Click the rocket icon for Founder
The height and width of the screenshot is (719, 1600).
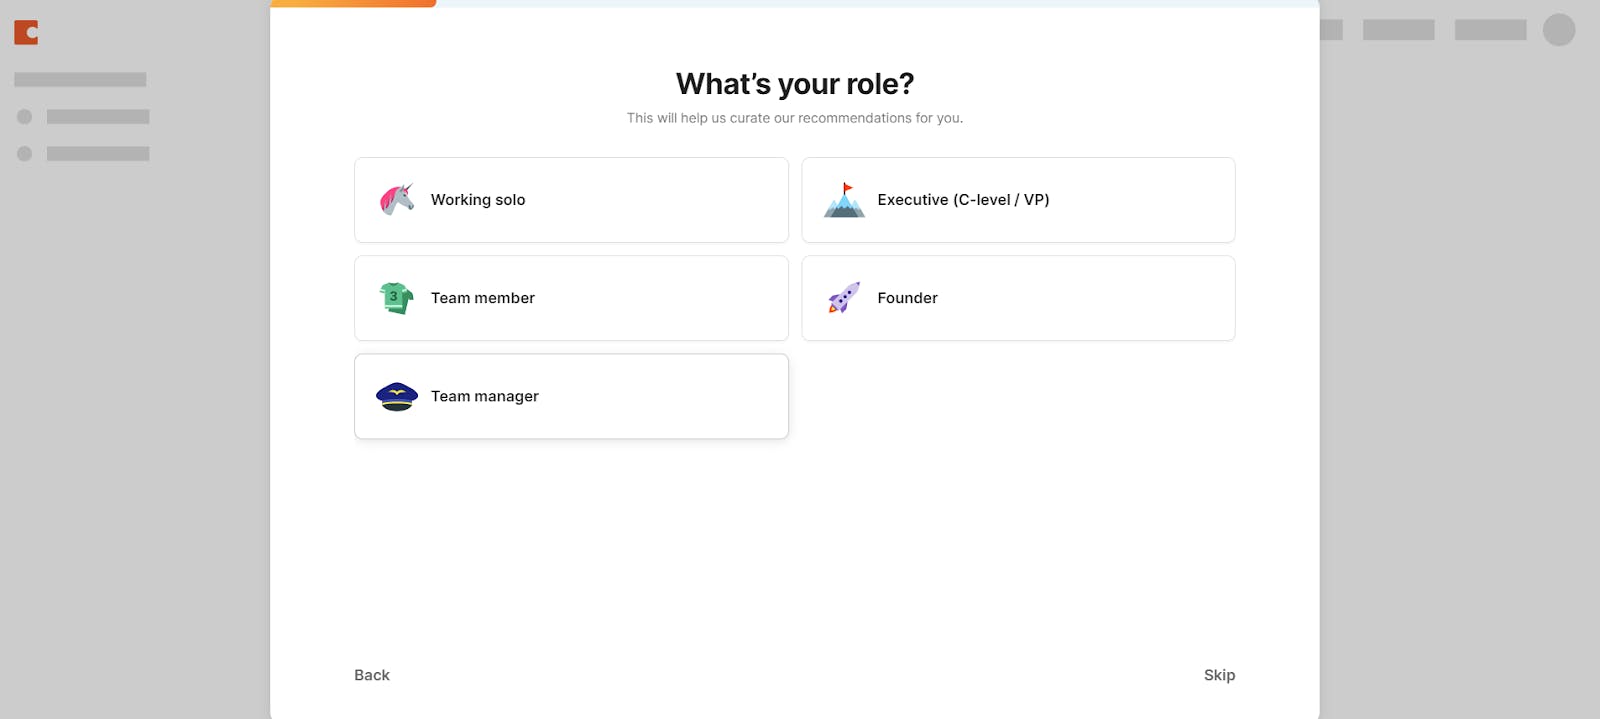coord(844,298)
